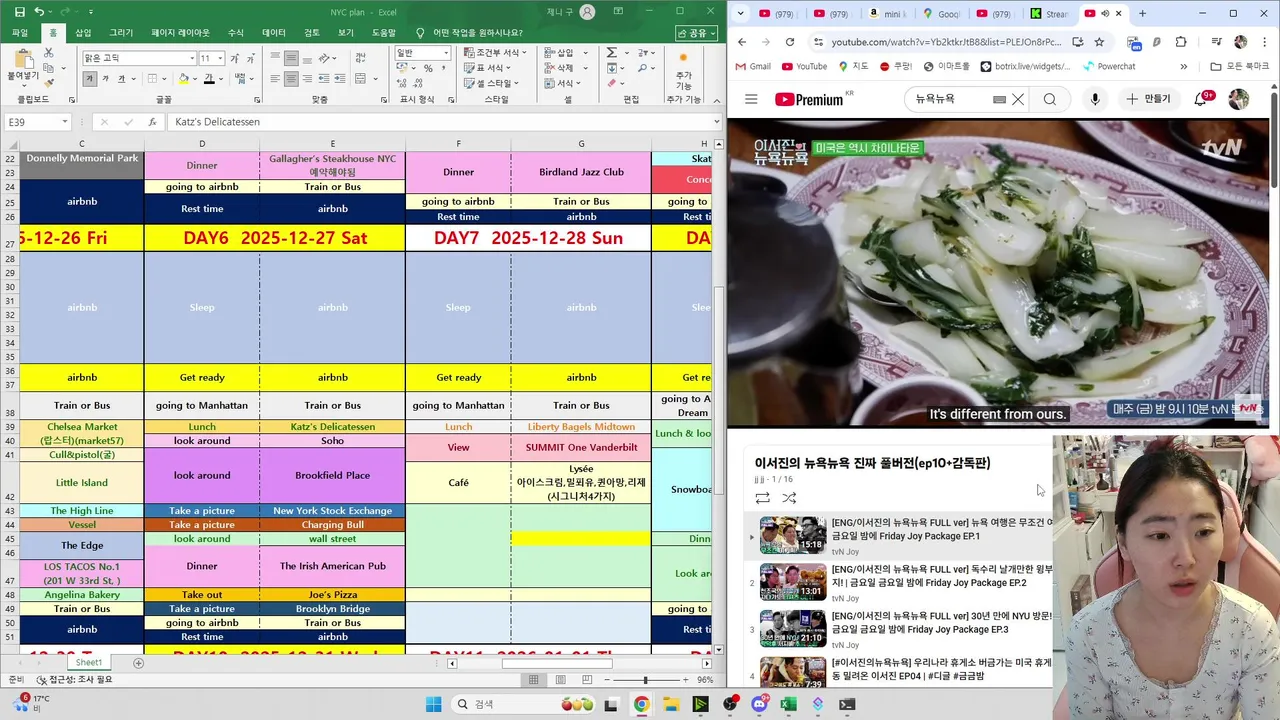This screenshot has height=720, width=1280.
Task: Open the YouTube Premium logo home link
Action: 808,99
